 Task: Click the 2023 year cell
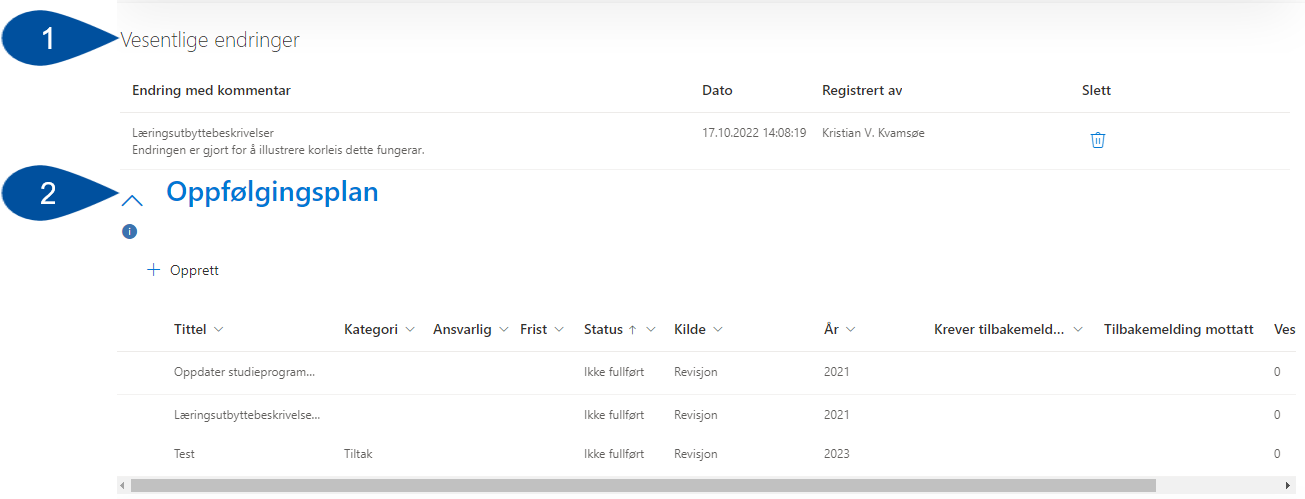coord(837,454)
